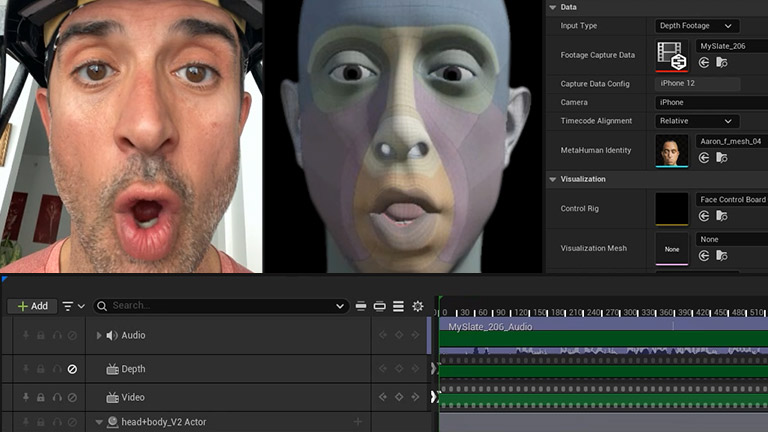
Task: Add a keyframe on the Video track
Action: pos(399,397)
